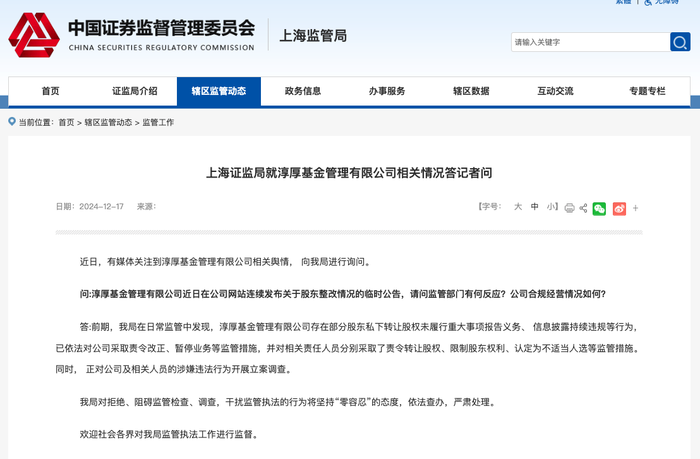Click the paragraph starting 答:前期
The width and height of the screenshot is (700, 459).
tap(349, 348)
